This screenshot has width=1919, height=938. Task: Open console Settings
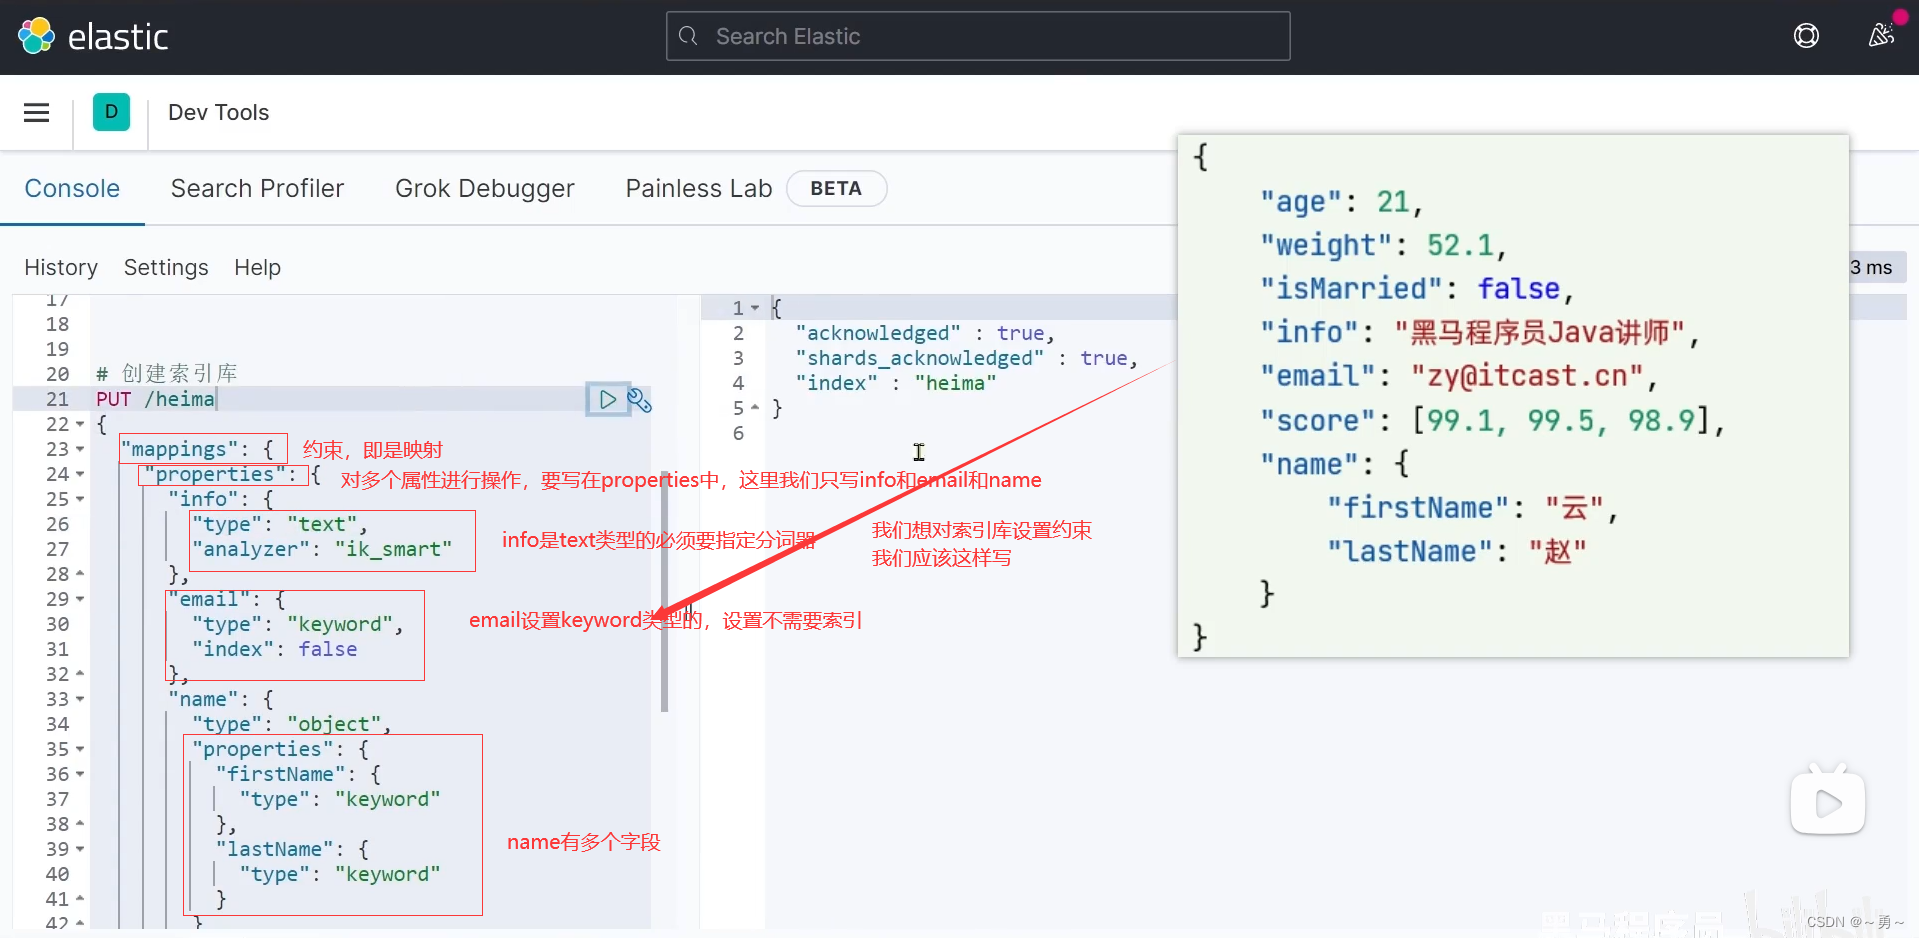click(166, 268)
